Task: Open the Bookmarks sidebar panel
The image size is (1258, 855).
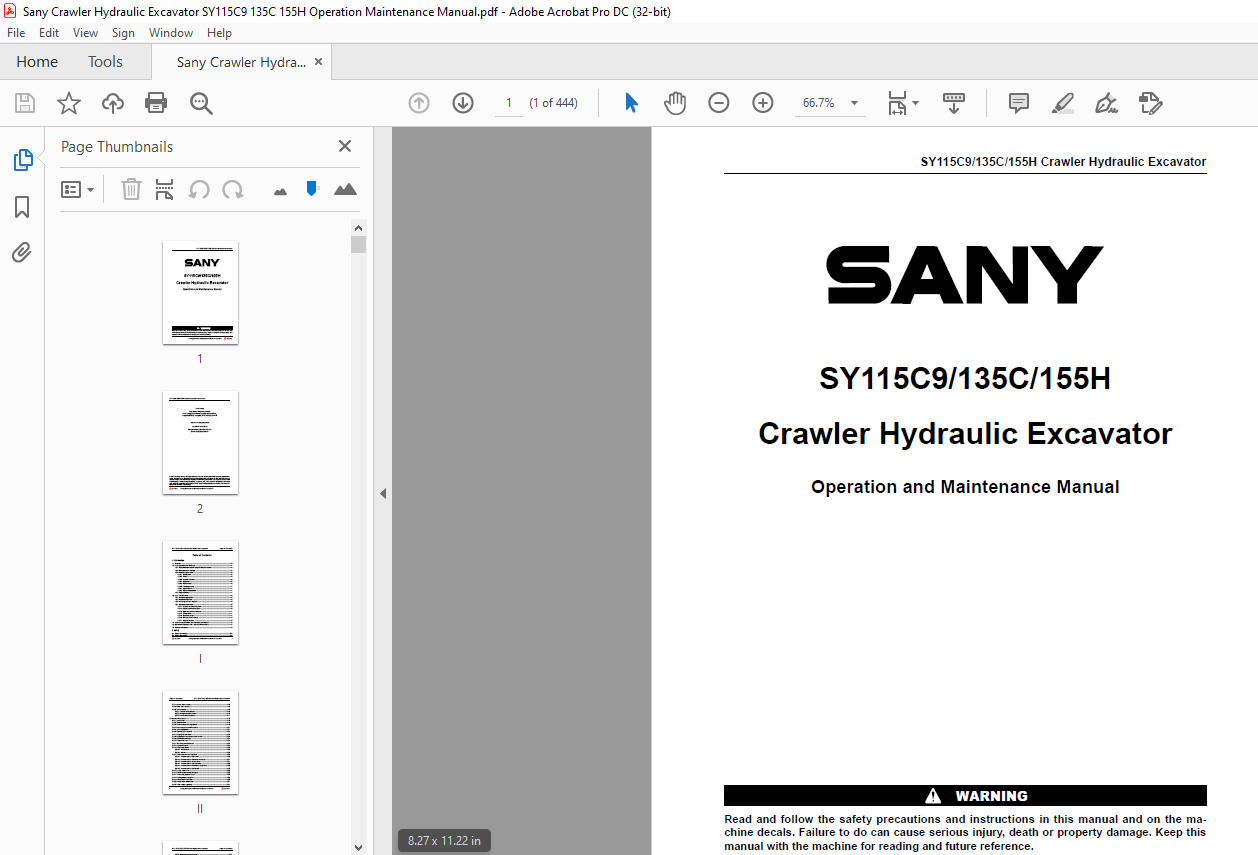Action: pyautogui.click(x=22, y=207)
